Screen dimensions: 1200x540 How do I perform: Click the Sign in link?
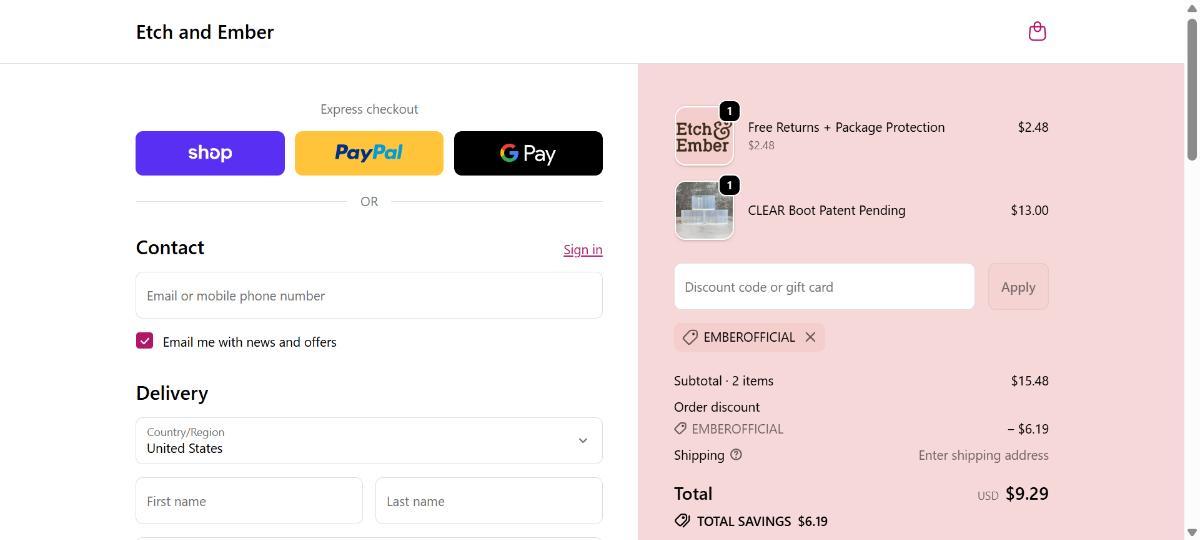click(582, 250)
